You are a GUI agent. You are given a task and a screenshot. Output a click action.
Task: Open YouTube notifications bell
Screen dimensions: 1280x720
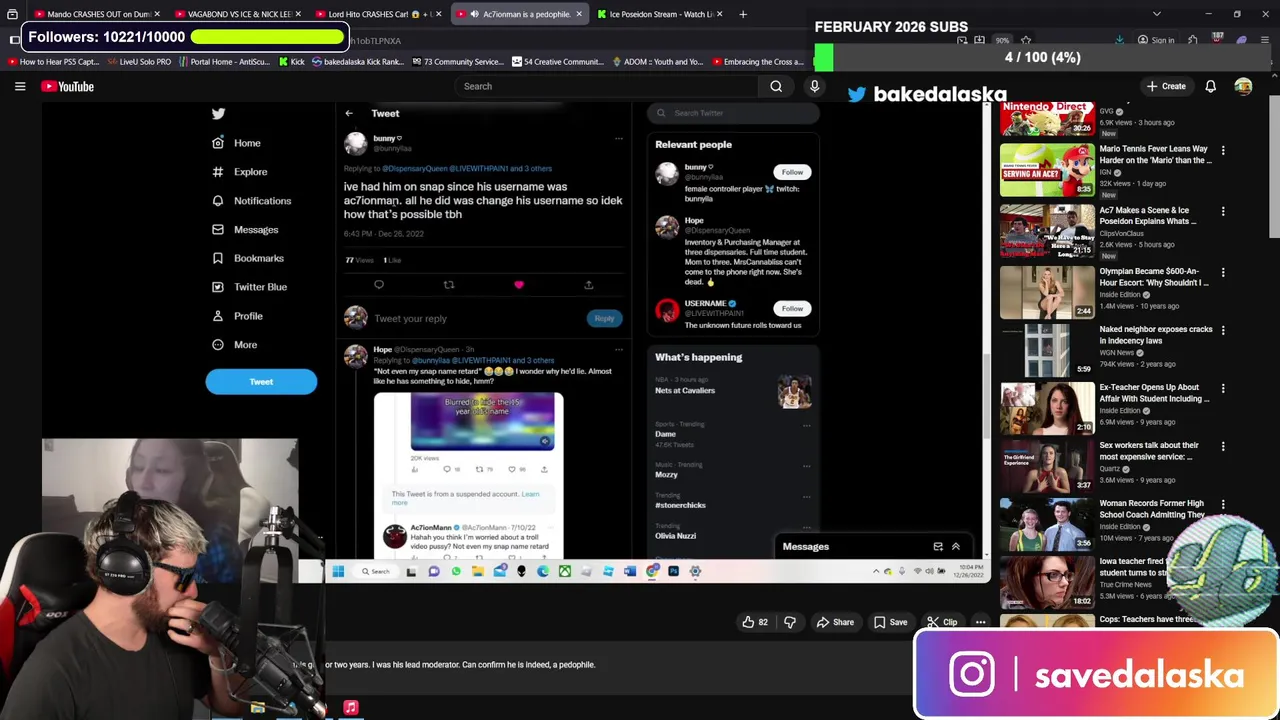click(1210, 87)
